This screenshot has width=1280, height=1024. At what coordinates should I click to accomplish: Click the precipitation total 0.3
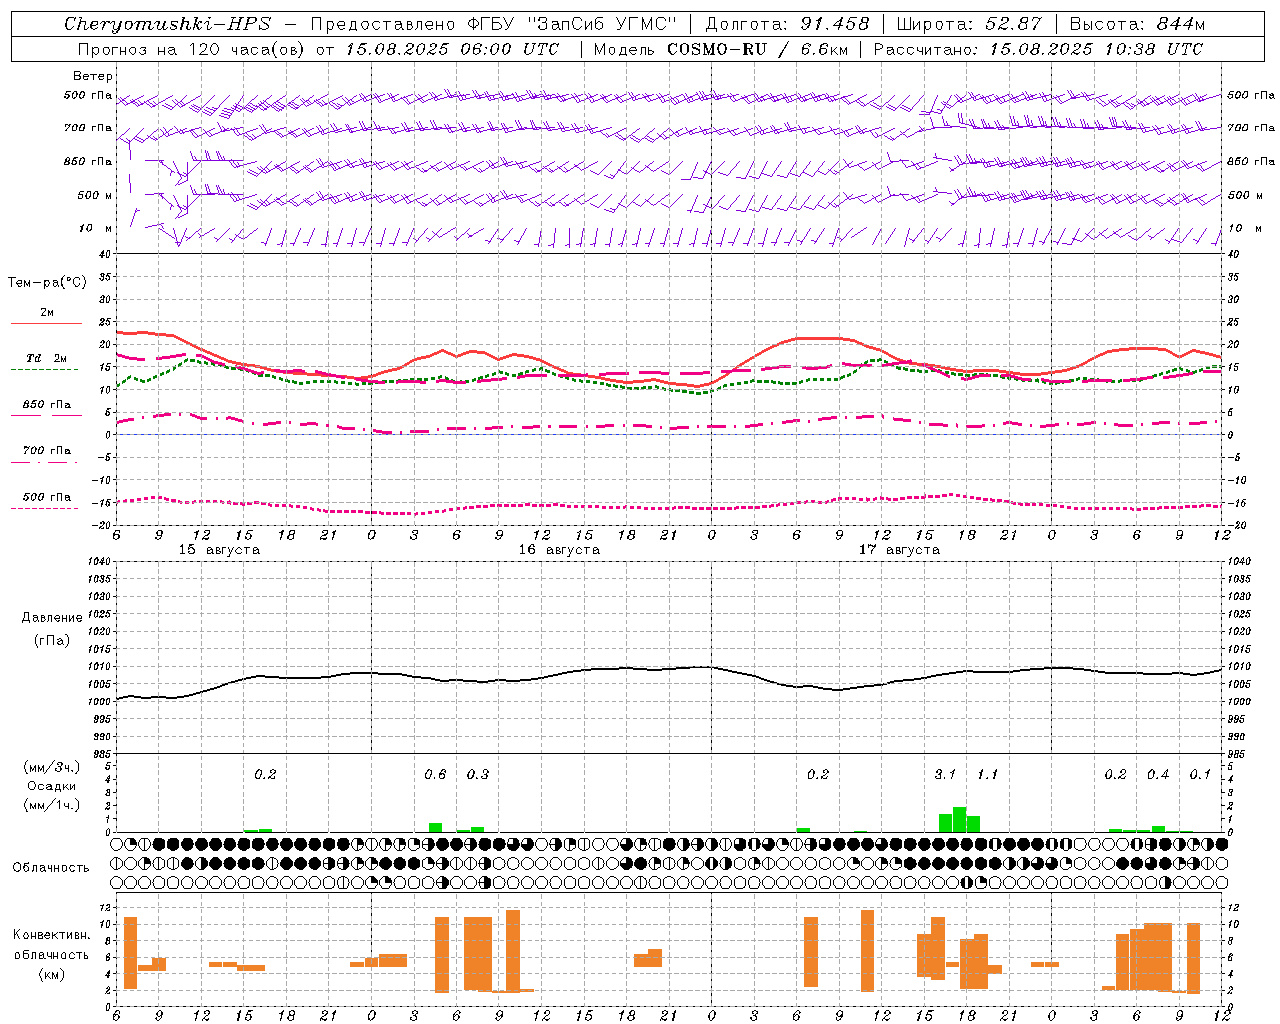[x=478, y=774]
